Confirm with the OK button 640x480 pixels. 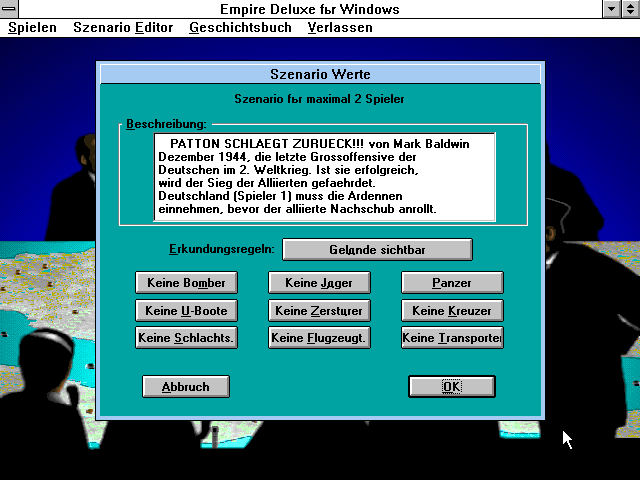(x=452, y=387)
